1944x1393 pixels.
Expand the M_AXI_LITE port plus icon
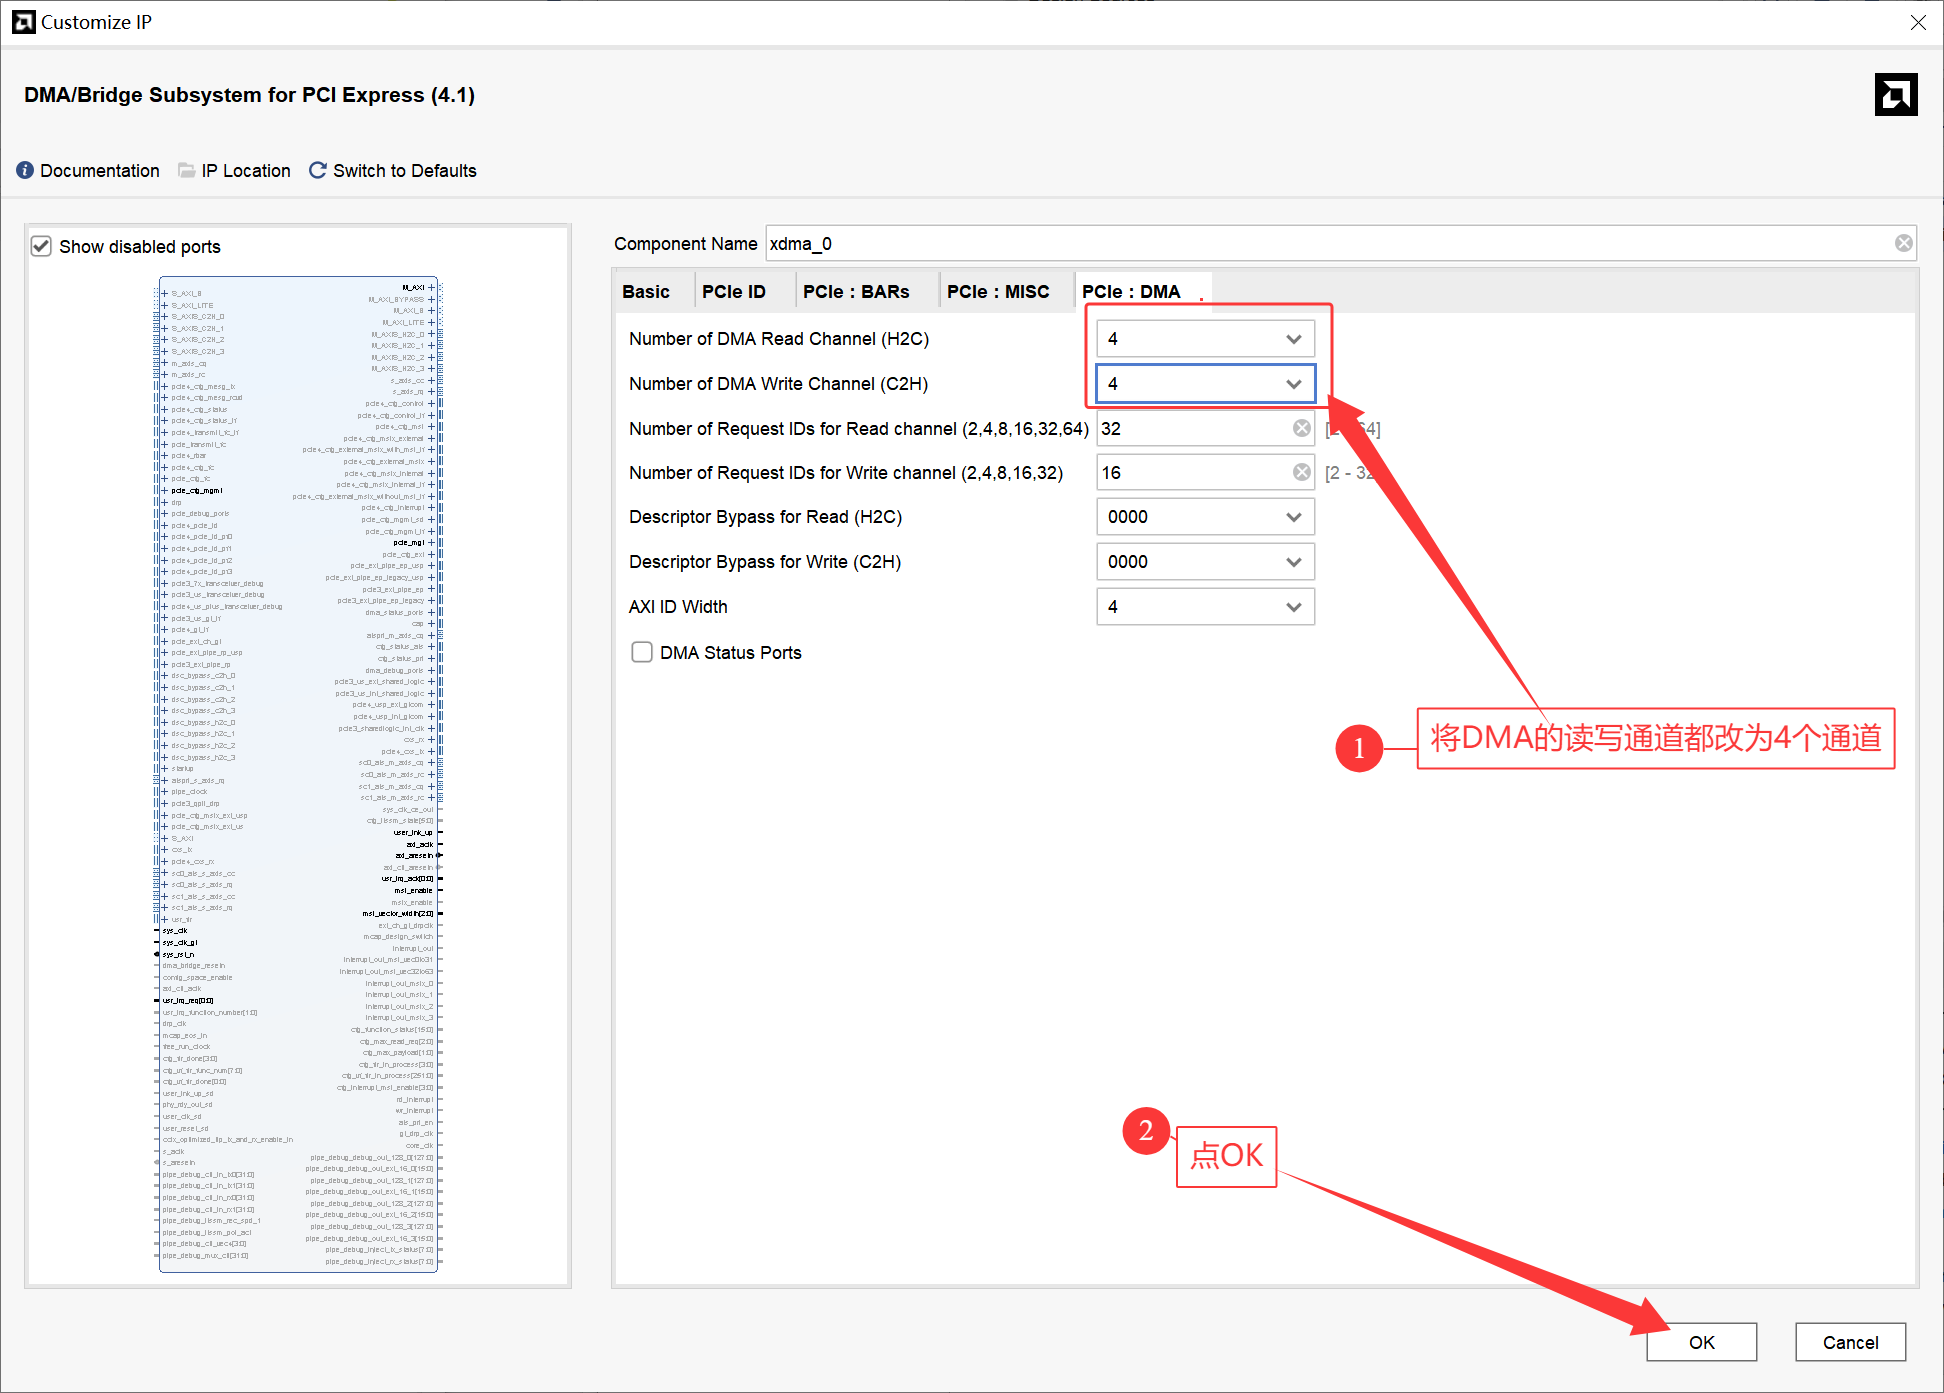coord(431,323)
